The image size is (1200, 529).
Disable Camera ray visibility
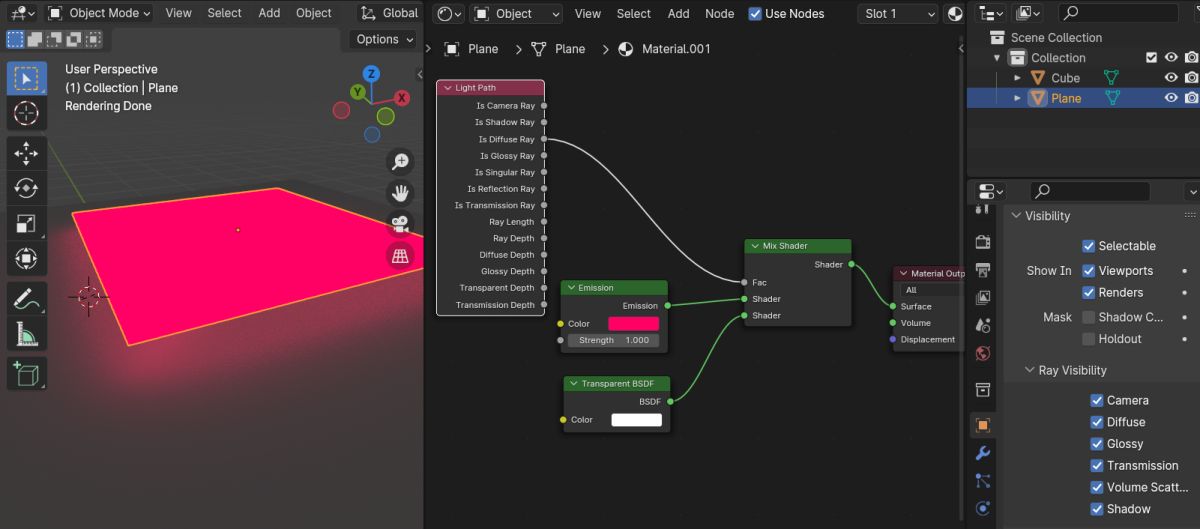(1097, 400)
